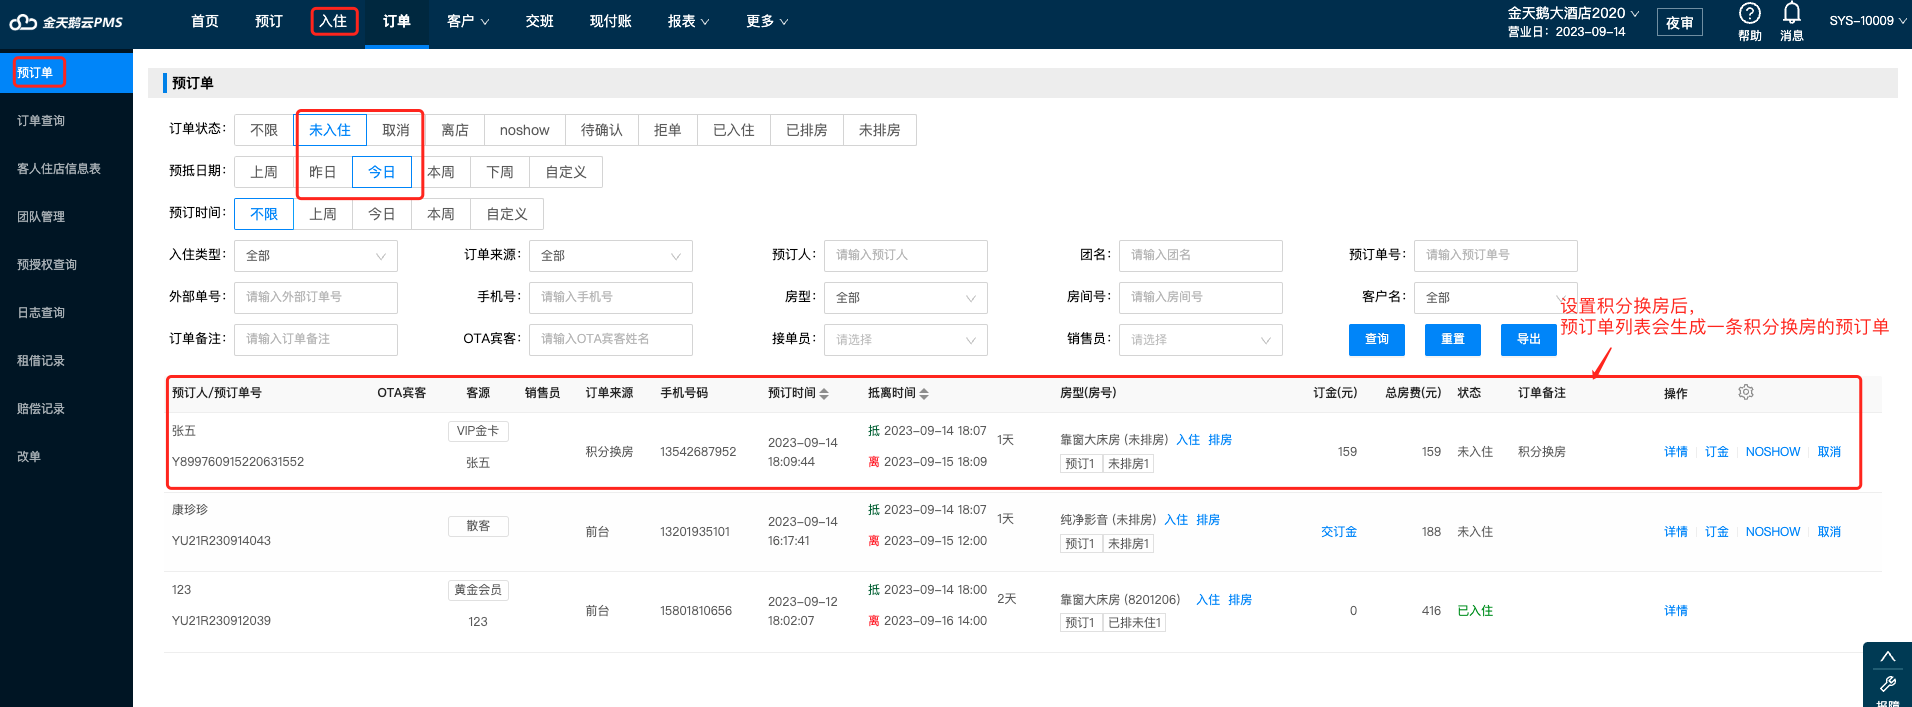Image resolution: width=1912 pixels, height=707 pixels.
Task: Click the 夜审 button
Action: pos(1680,23)
